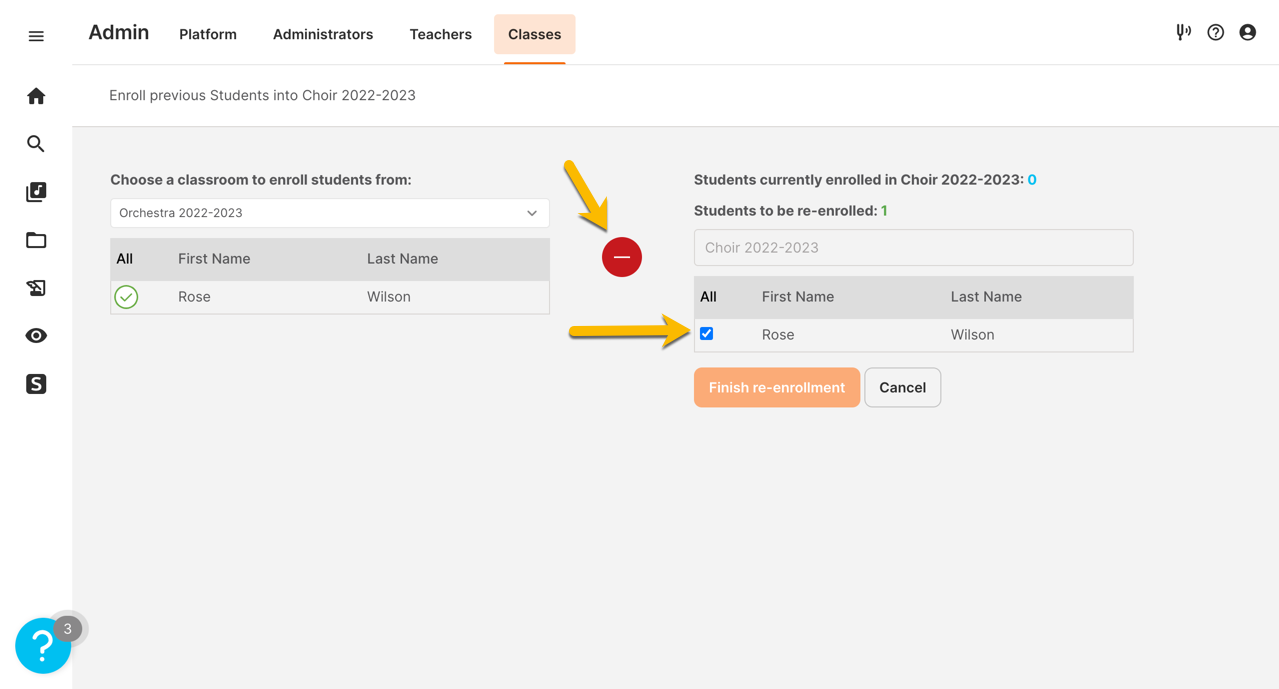1279x689 pixels.
Task: Uncheck Rose Wilson in re-enroll list
Action: pyautogui.click(x=706, y=334)
